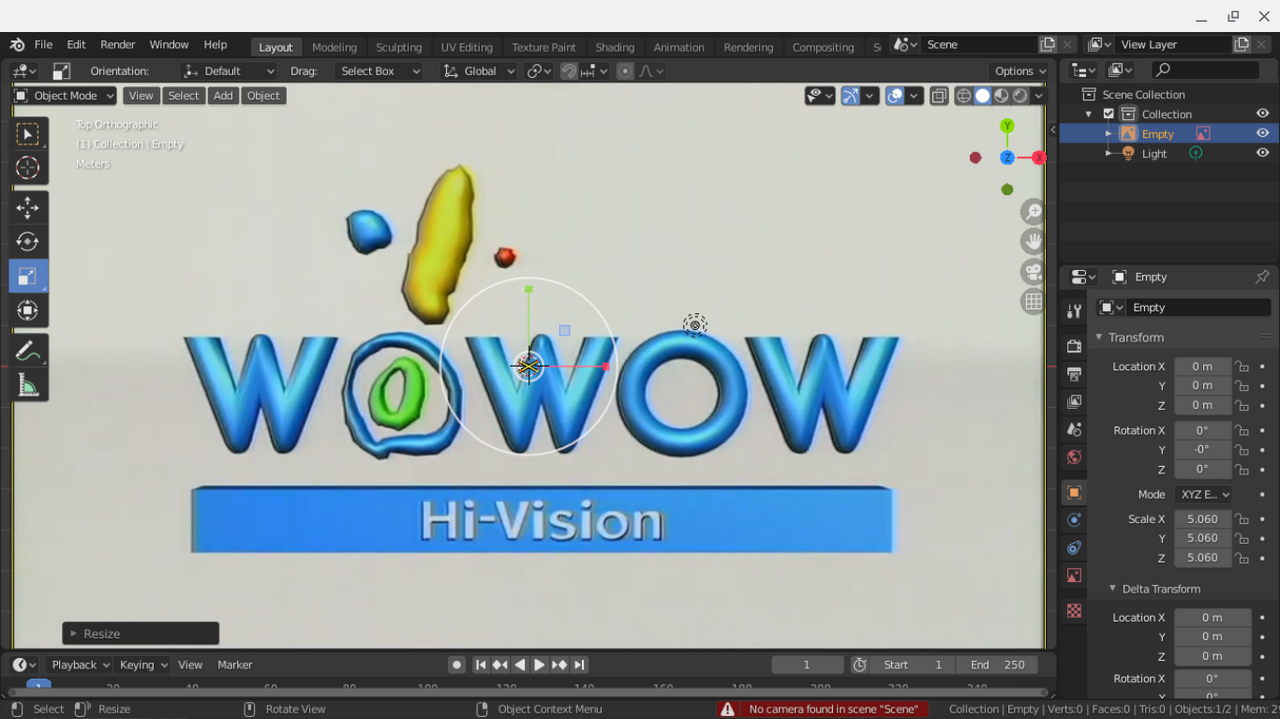Open the Drag Select Box dropdown
The width and height of the screenshot is (1280, 719).
(x=379, y=71)
